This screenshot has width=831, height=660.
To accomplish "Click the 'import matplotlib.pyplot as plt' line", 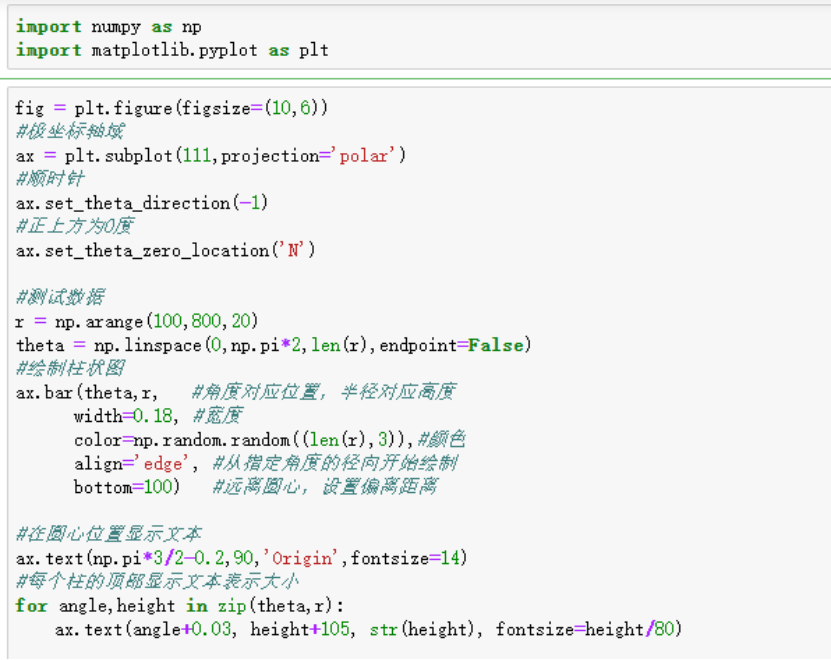I will tap(172, 50).
